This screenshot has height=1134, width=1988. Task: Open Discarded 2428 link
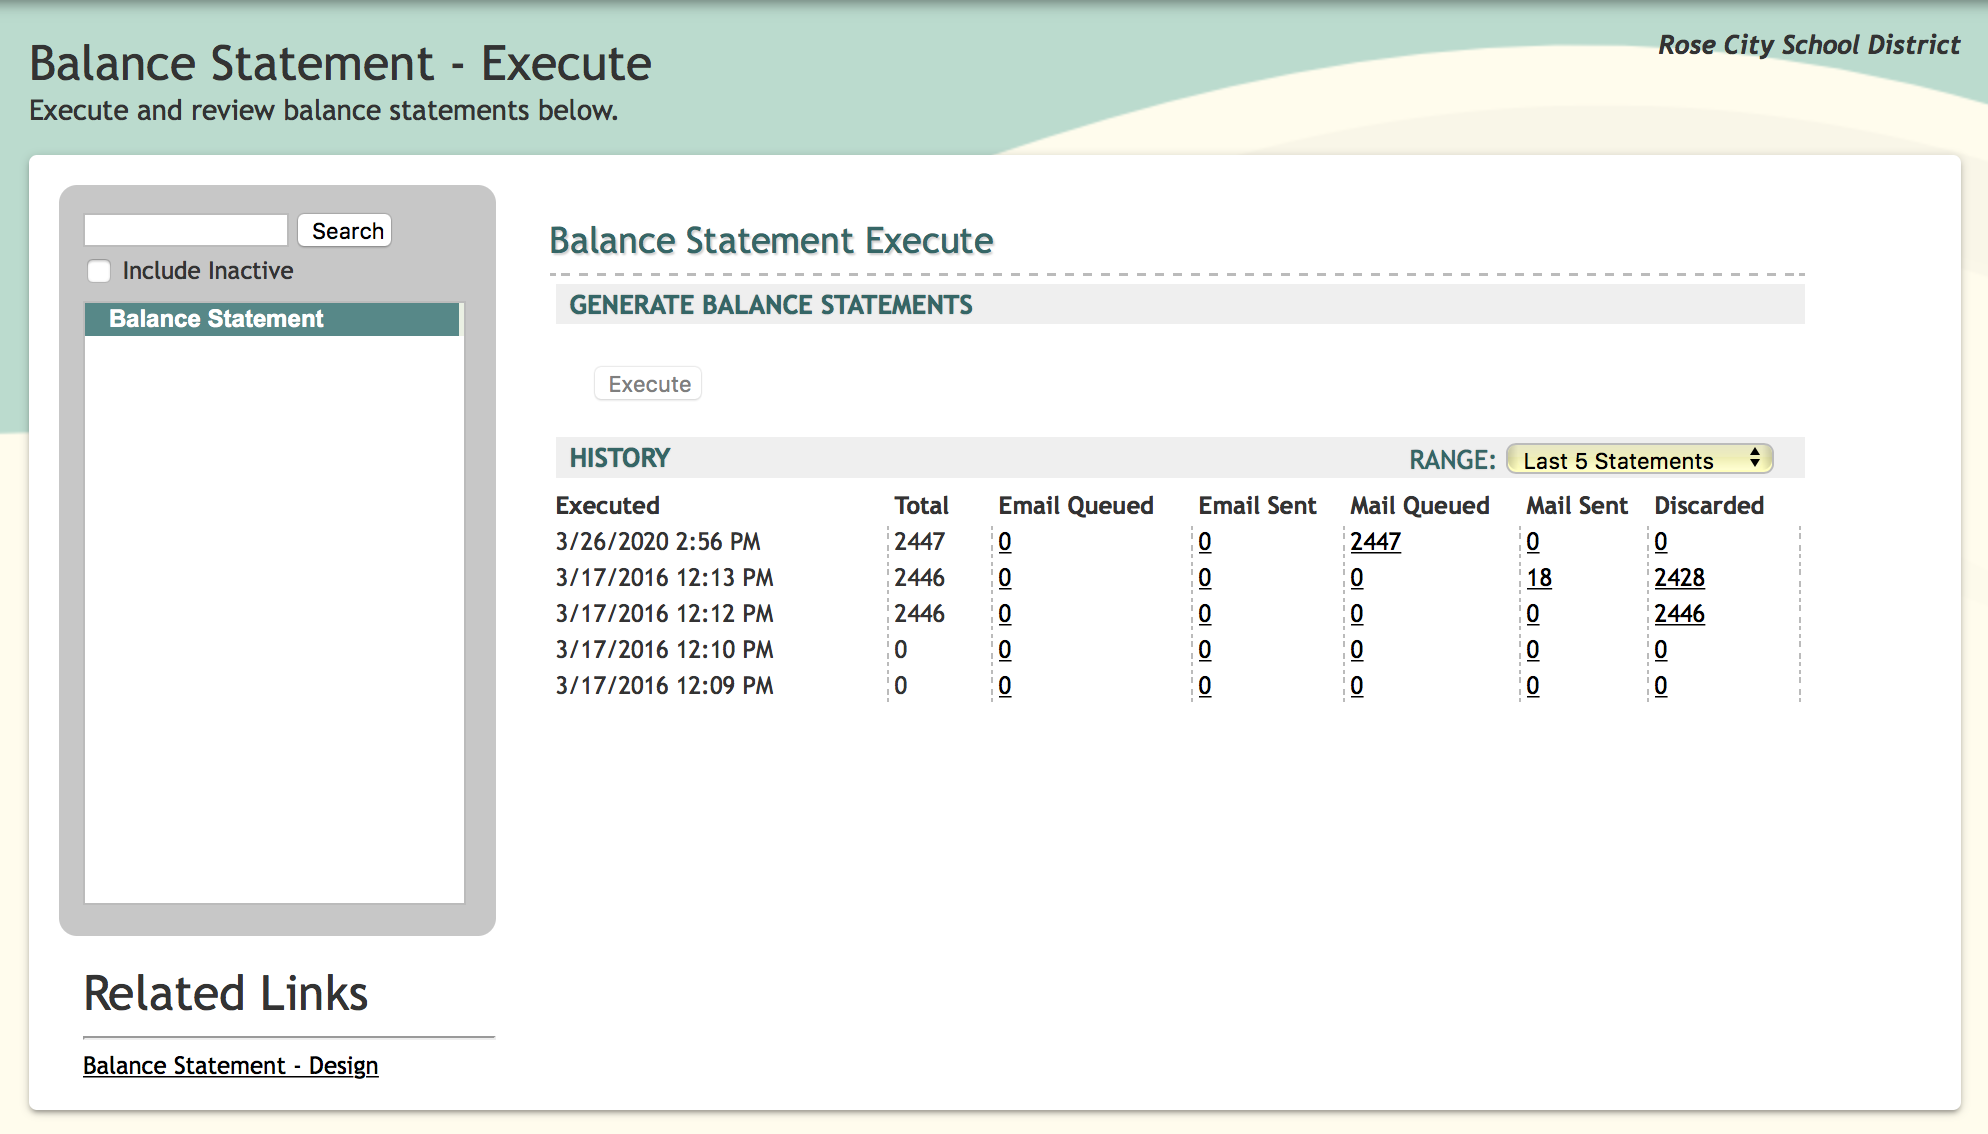click(1679, 578)
